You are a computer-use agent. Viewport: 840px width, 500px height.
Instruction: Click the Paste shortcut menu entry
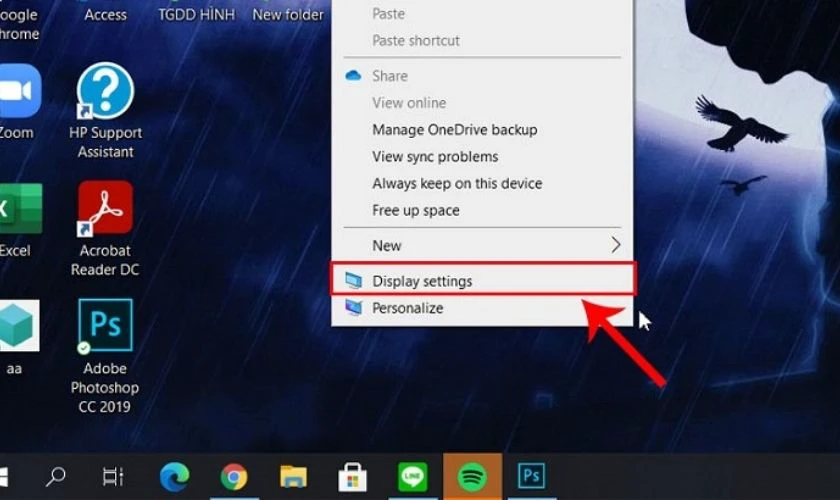(483, 41)
